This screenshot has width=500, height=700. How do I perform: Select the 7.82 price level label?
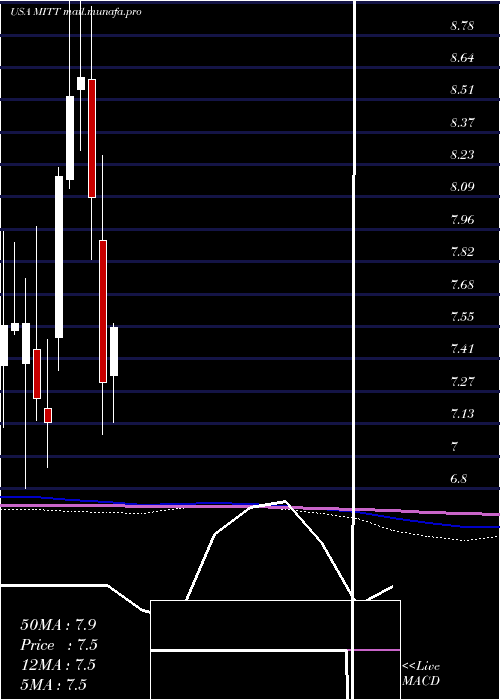coord(462,252)
